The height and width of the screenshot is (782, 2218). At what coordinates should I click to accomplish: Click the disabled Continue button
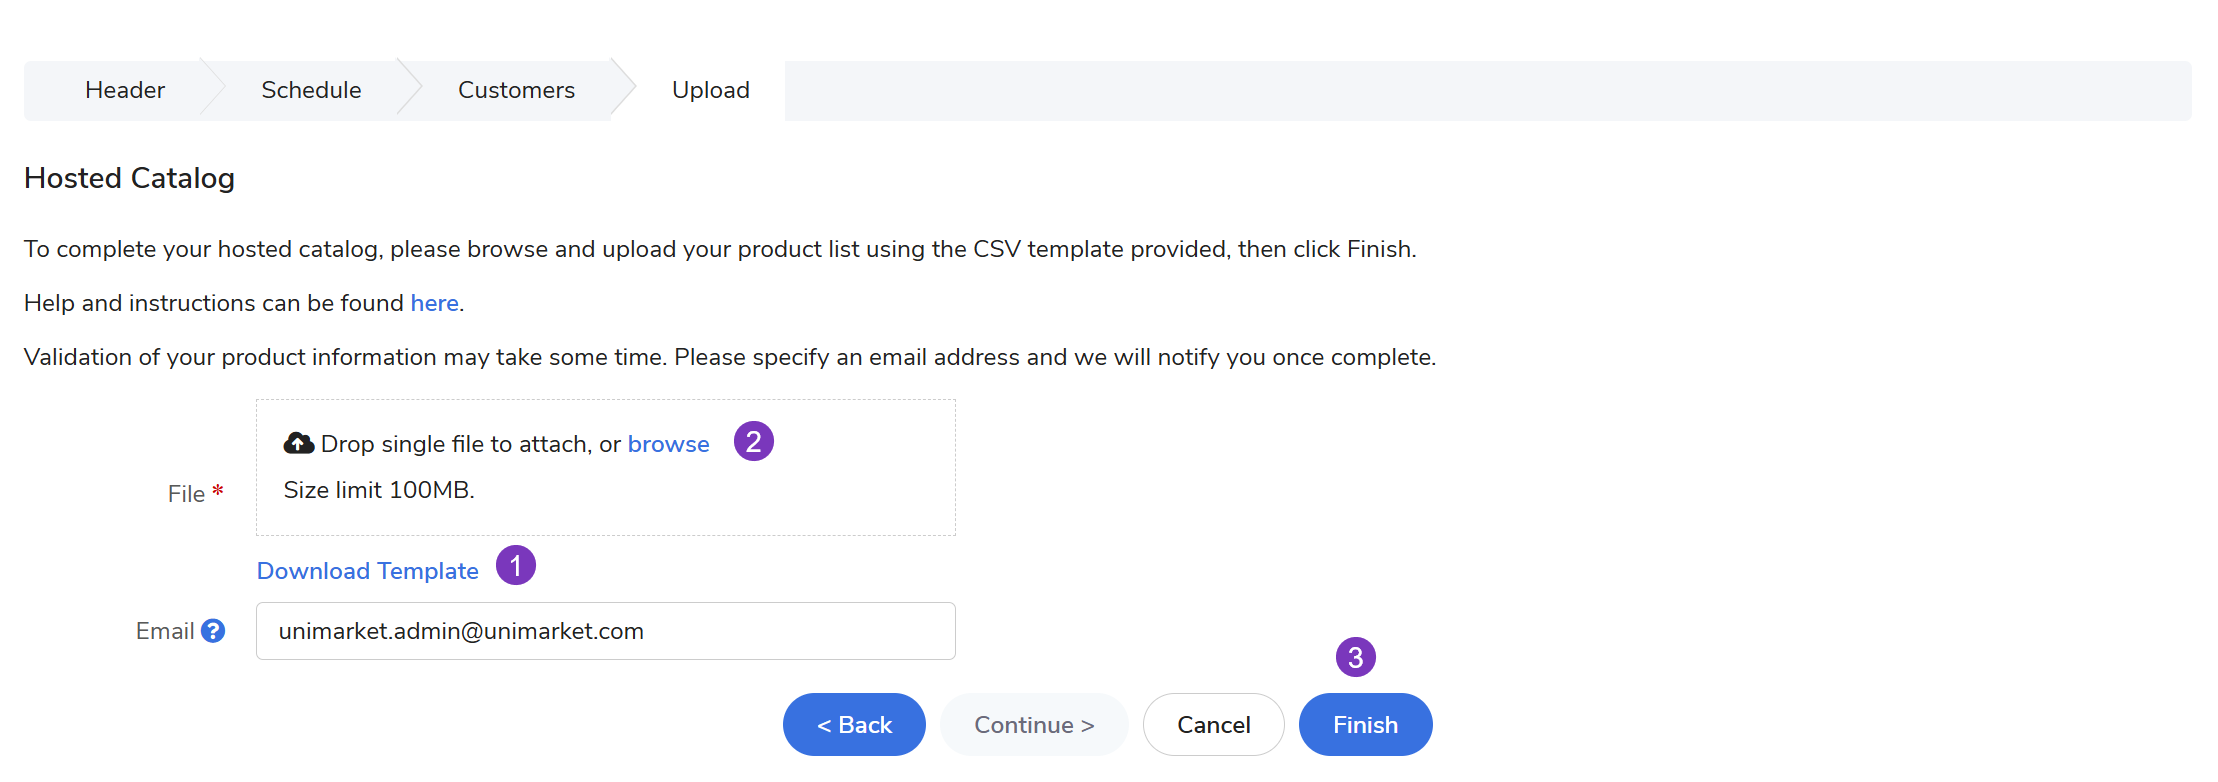[1034, 725]
